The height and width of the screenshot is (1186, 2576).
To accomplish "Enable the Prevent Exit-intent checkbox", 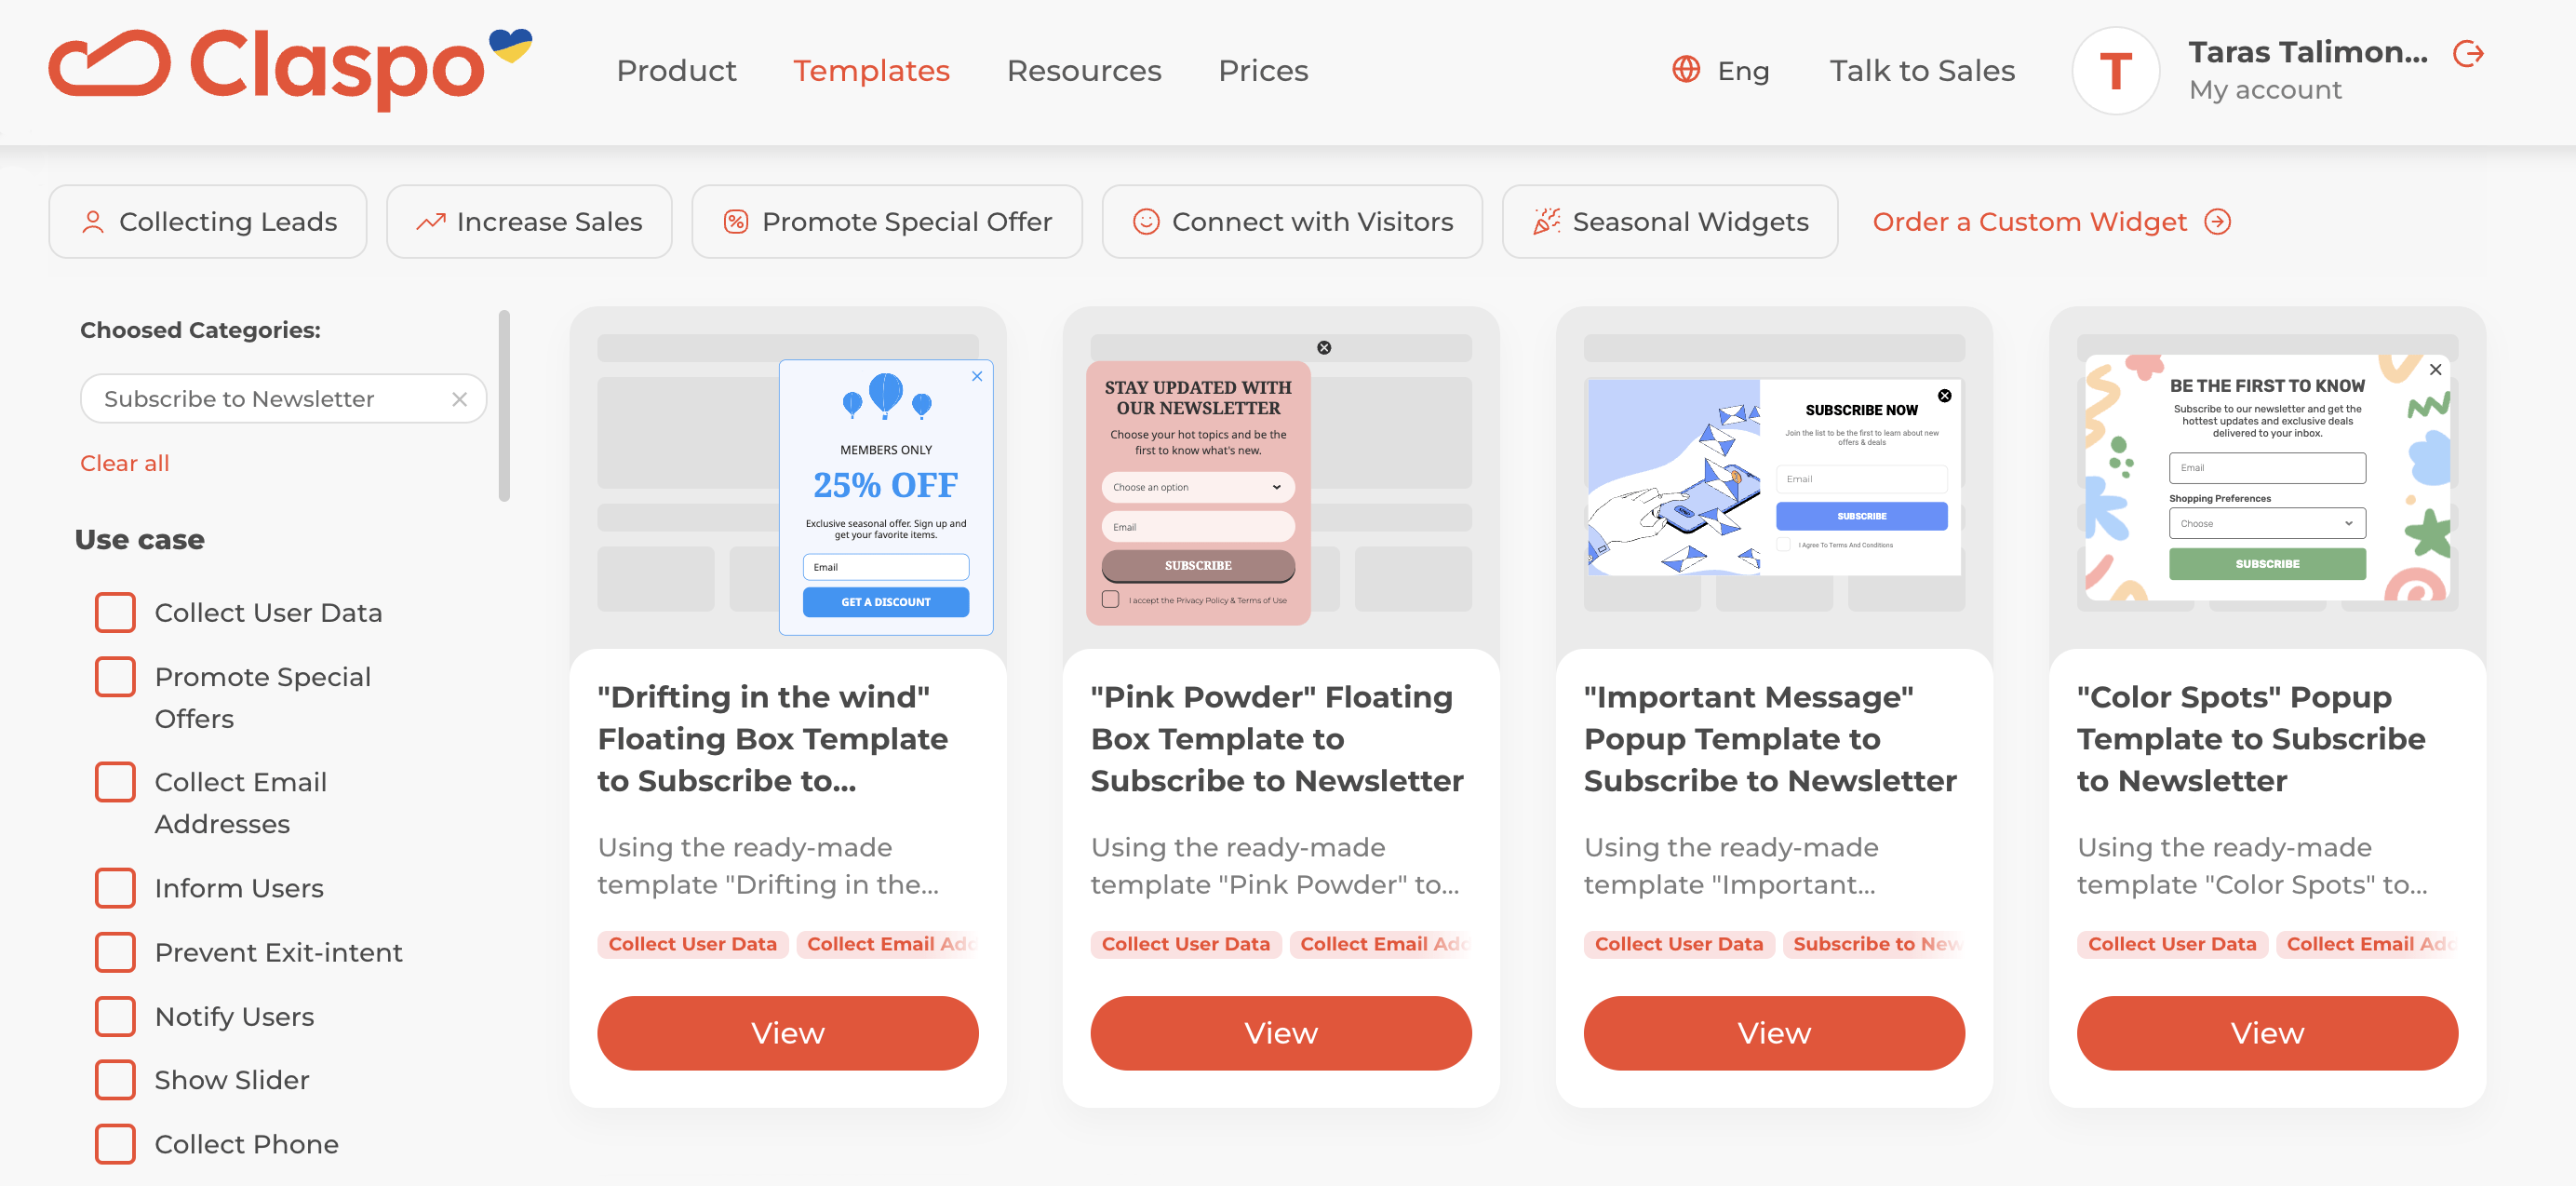I will tap(115, 952).
